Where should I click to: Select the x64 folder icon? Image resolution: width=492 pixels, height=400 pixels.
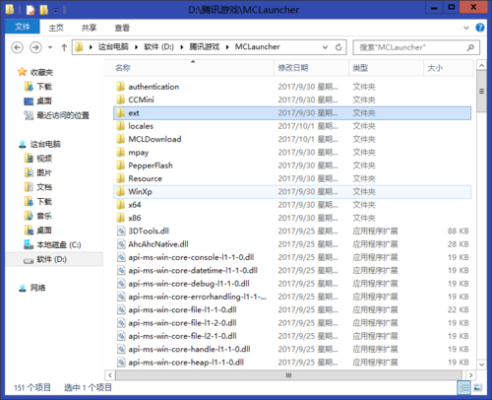point(121,205)
